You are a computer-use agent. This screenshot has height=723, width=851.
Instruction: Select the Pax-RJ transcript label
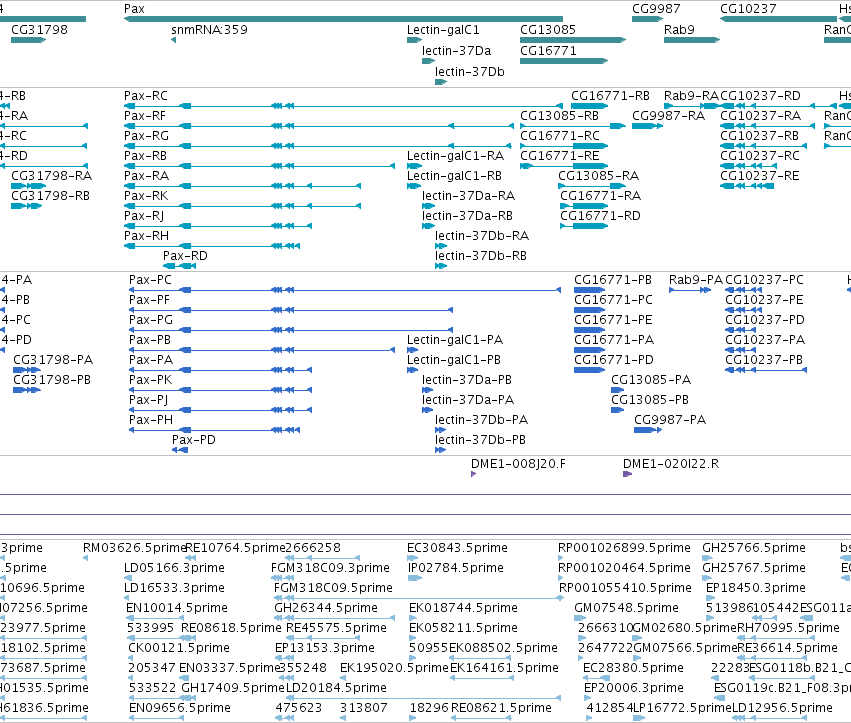coord(144,216)
